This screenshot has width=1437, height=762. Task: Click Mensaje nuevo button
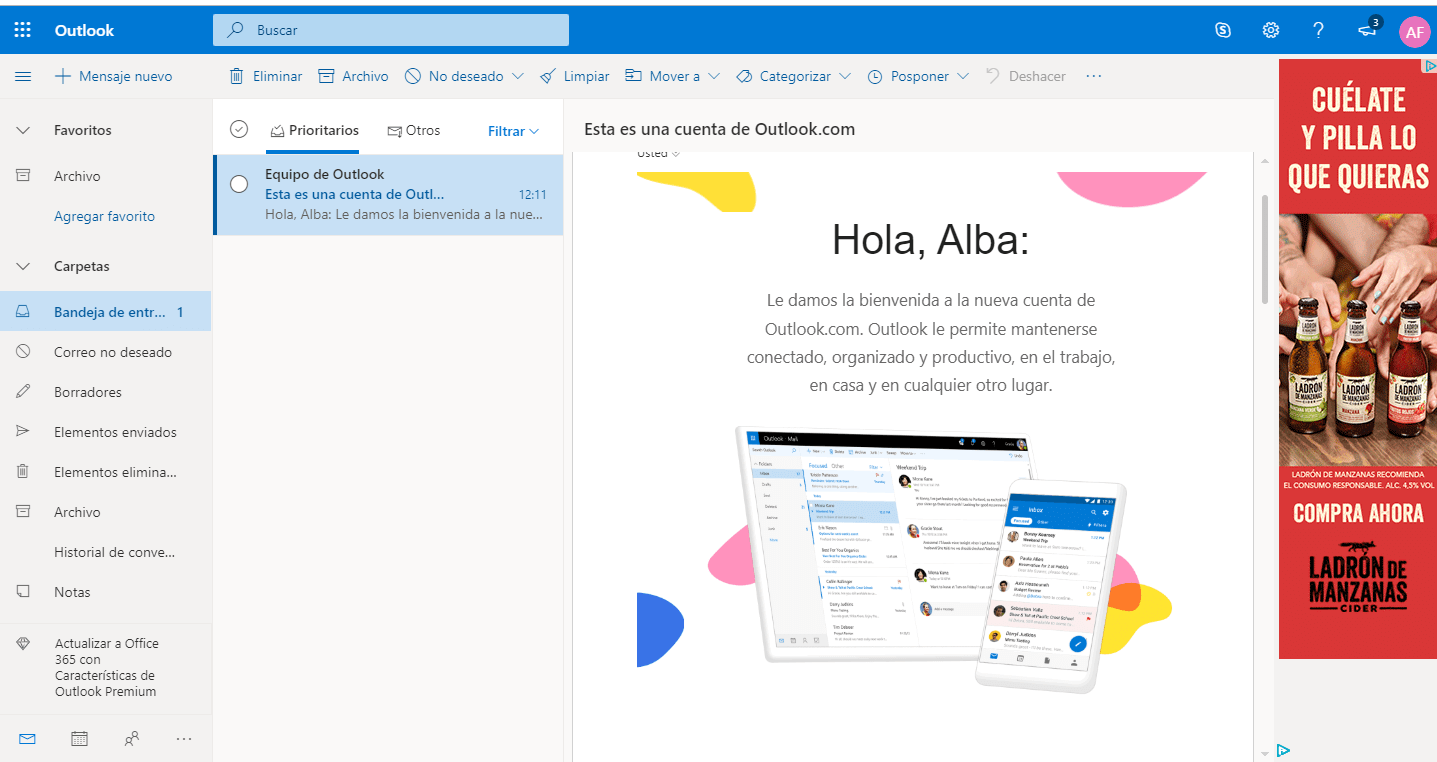pyautogui.click(x=113, y=76)
